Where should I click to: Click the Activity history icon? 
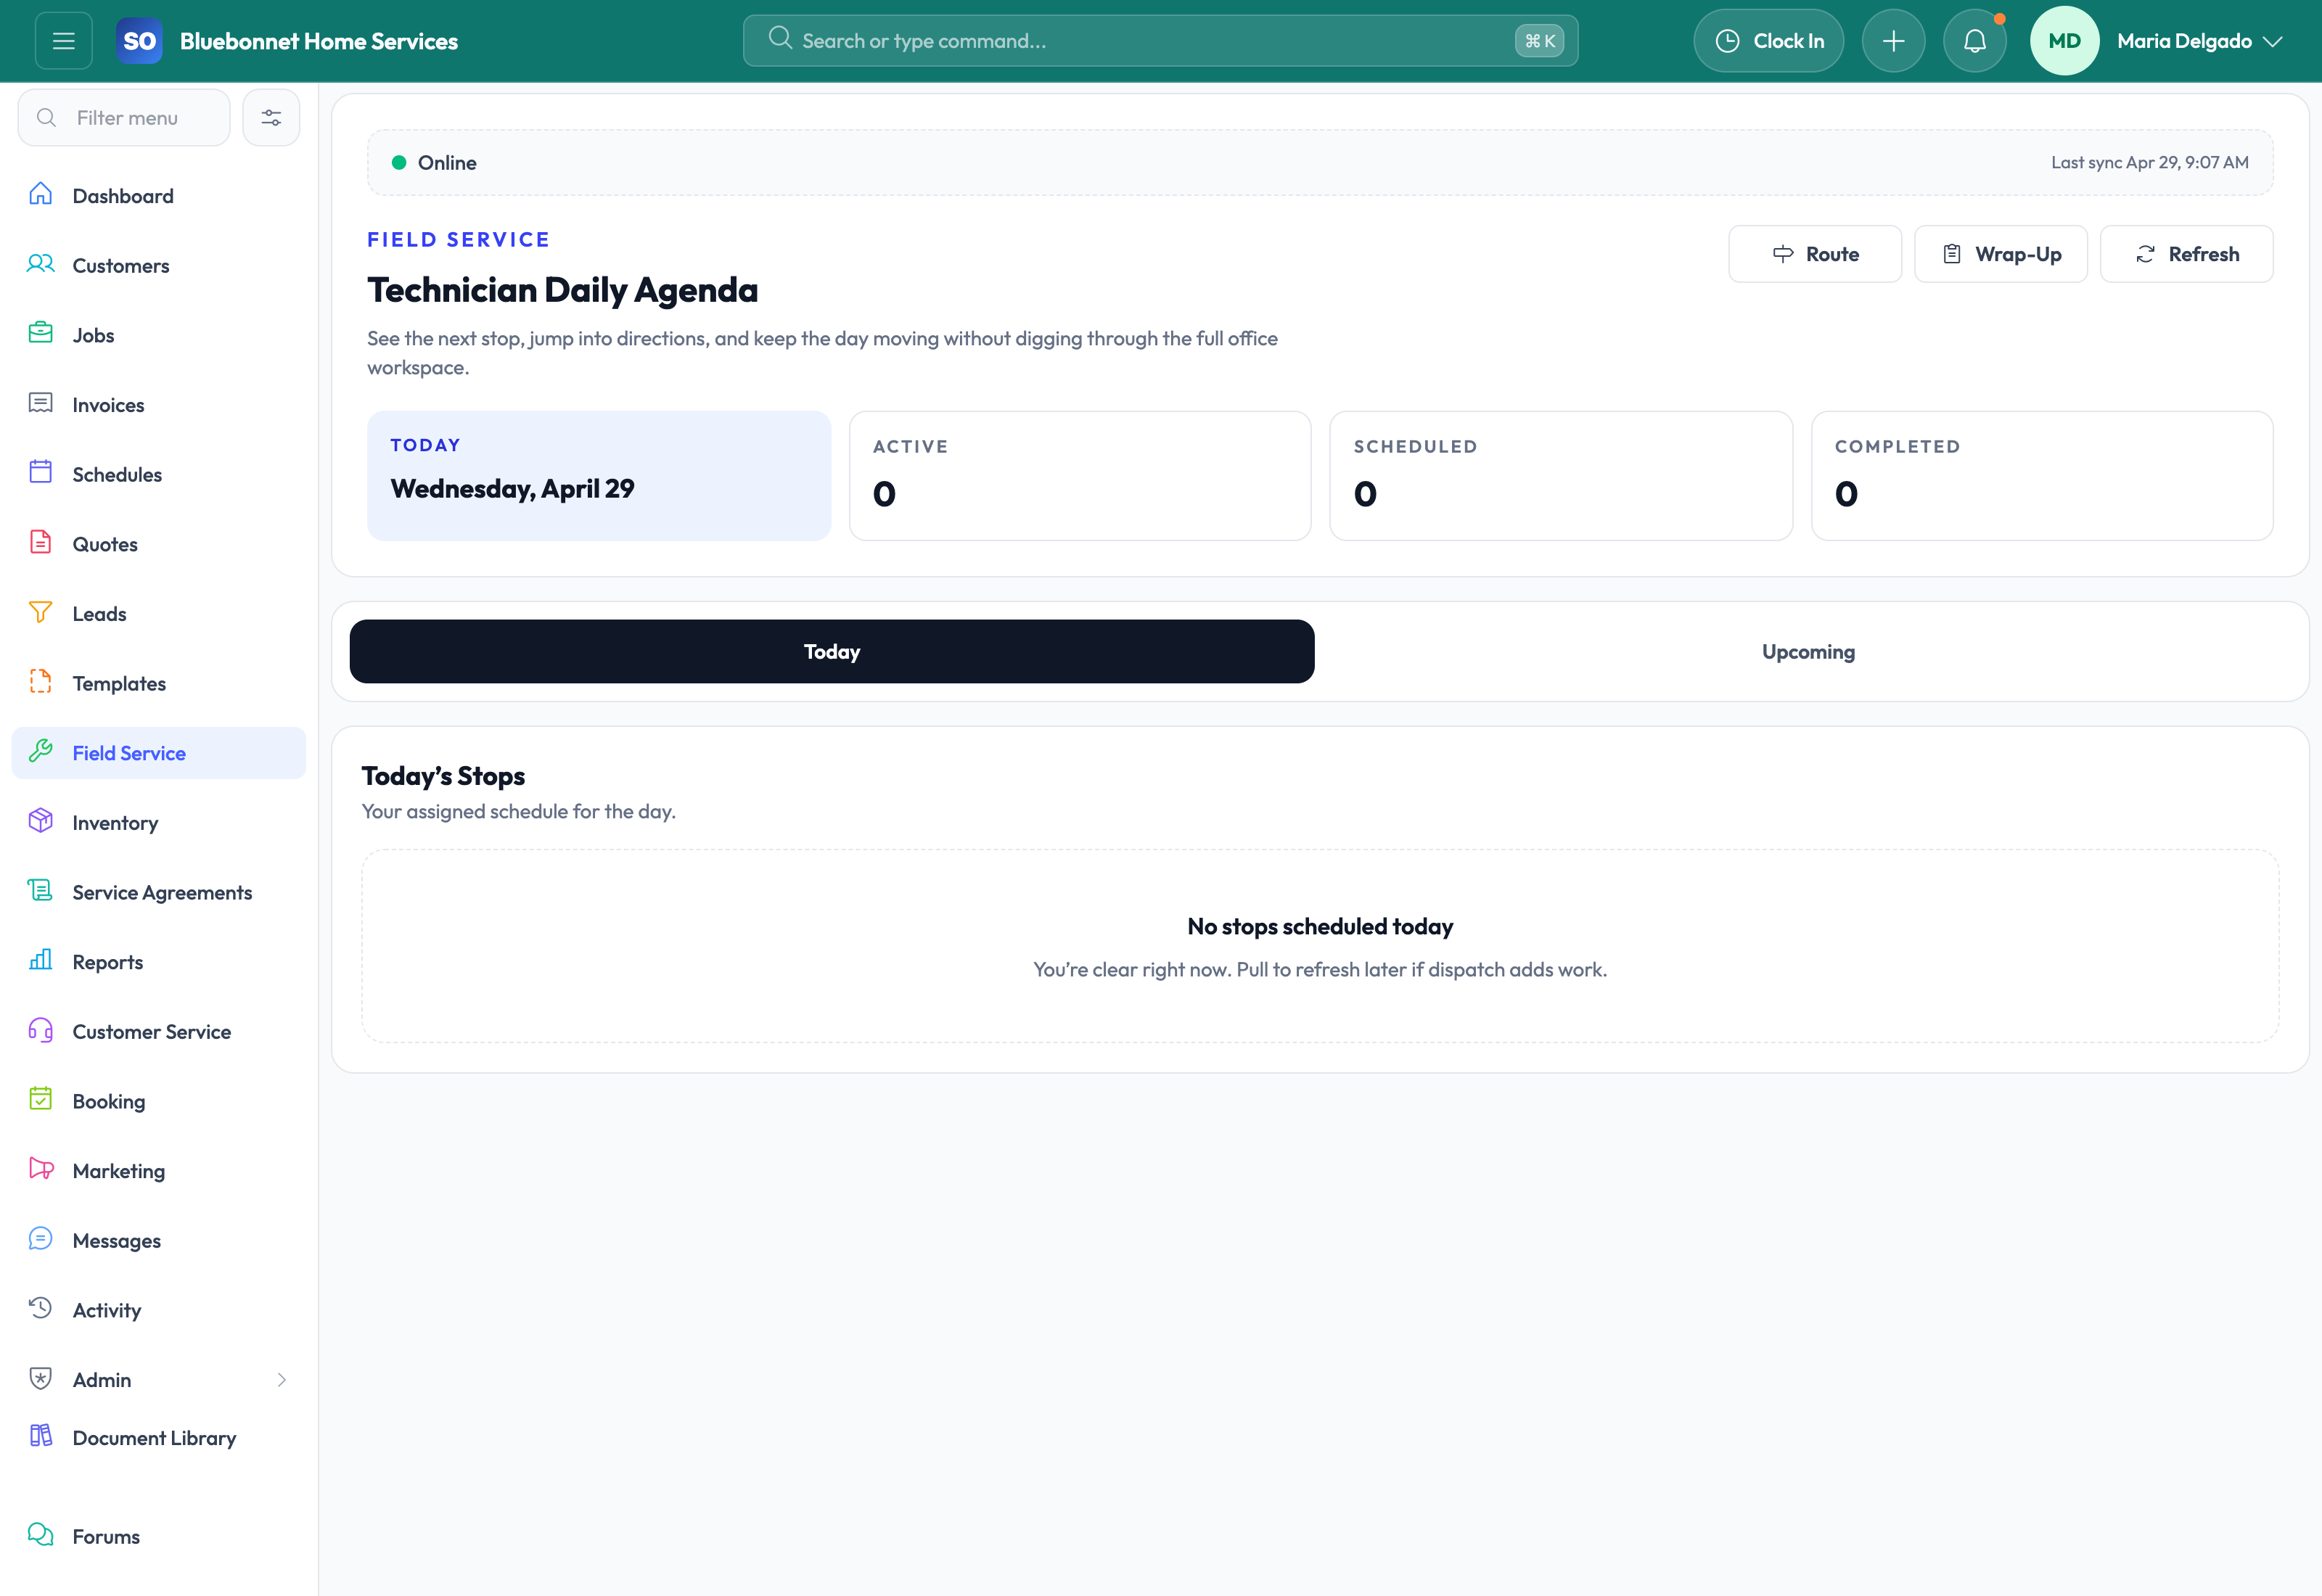pos(41,1308)
